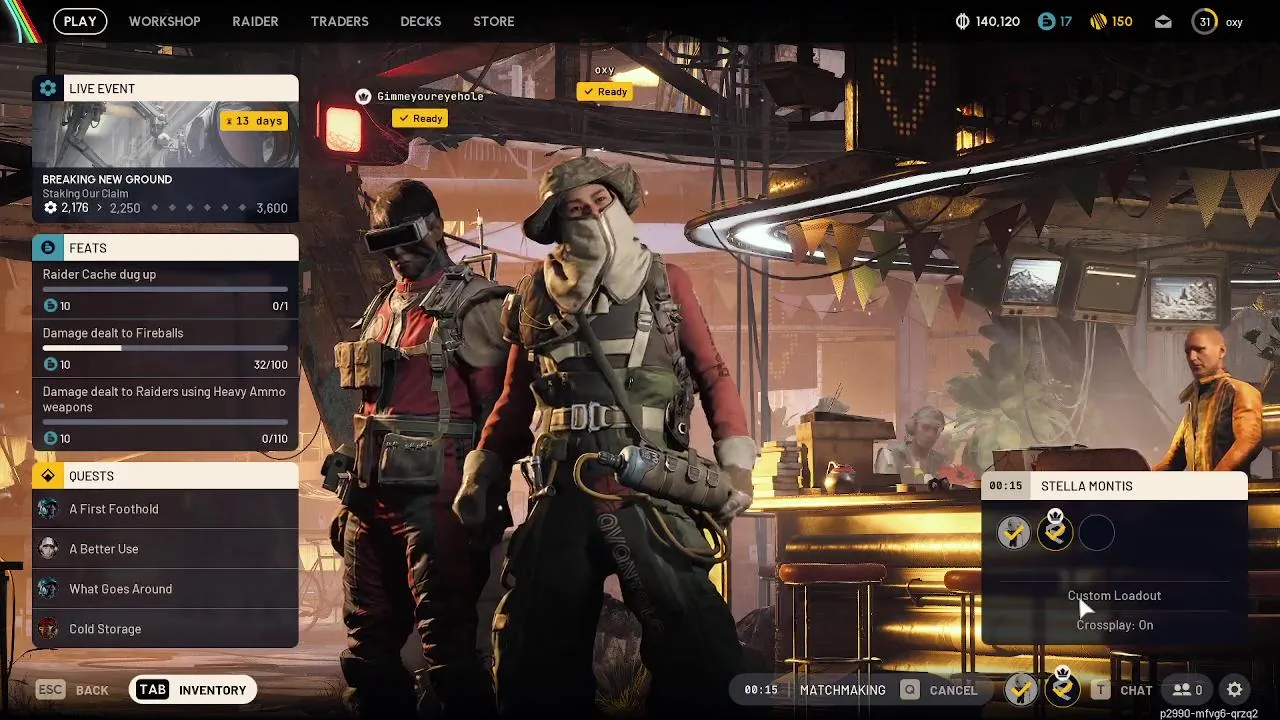The image size is (1280, 720).
Task: Open the TAB Inventory button
Action: click(193, 690)
